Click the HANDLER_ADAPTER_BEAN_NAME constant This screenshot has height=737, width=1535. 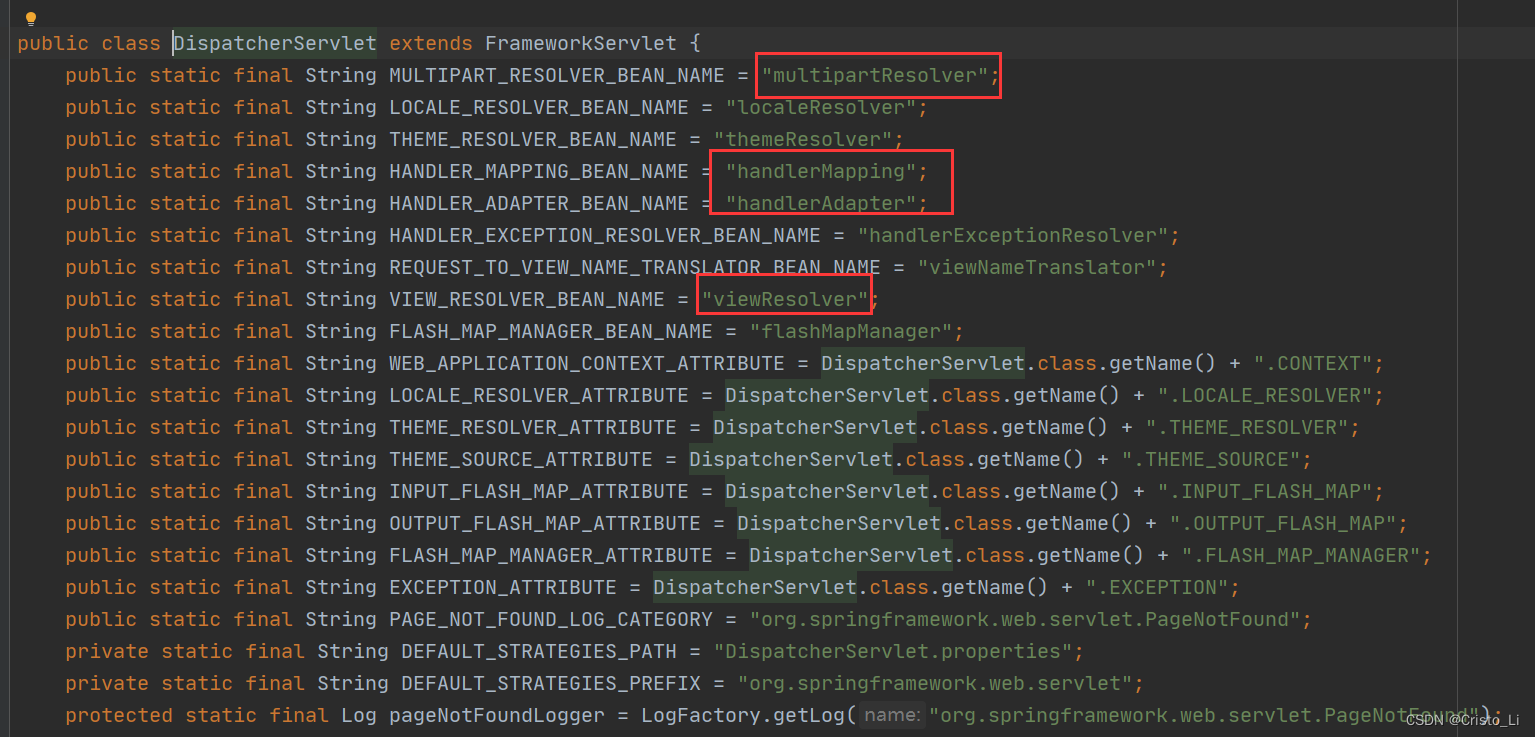539,203
